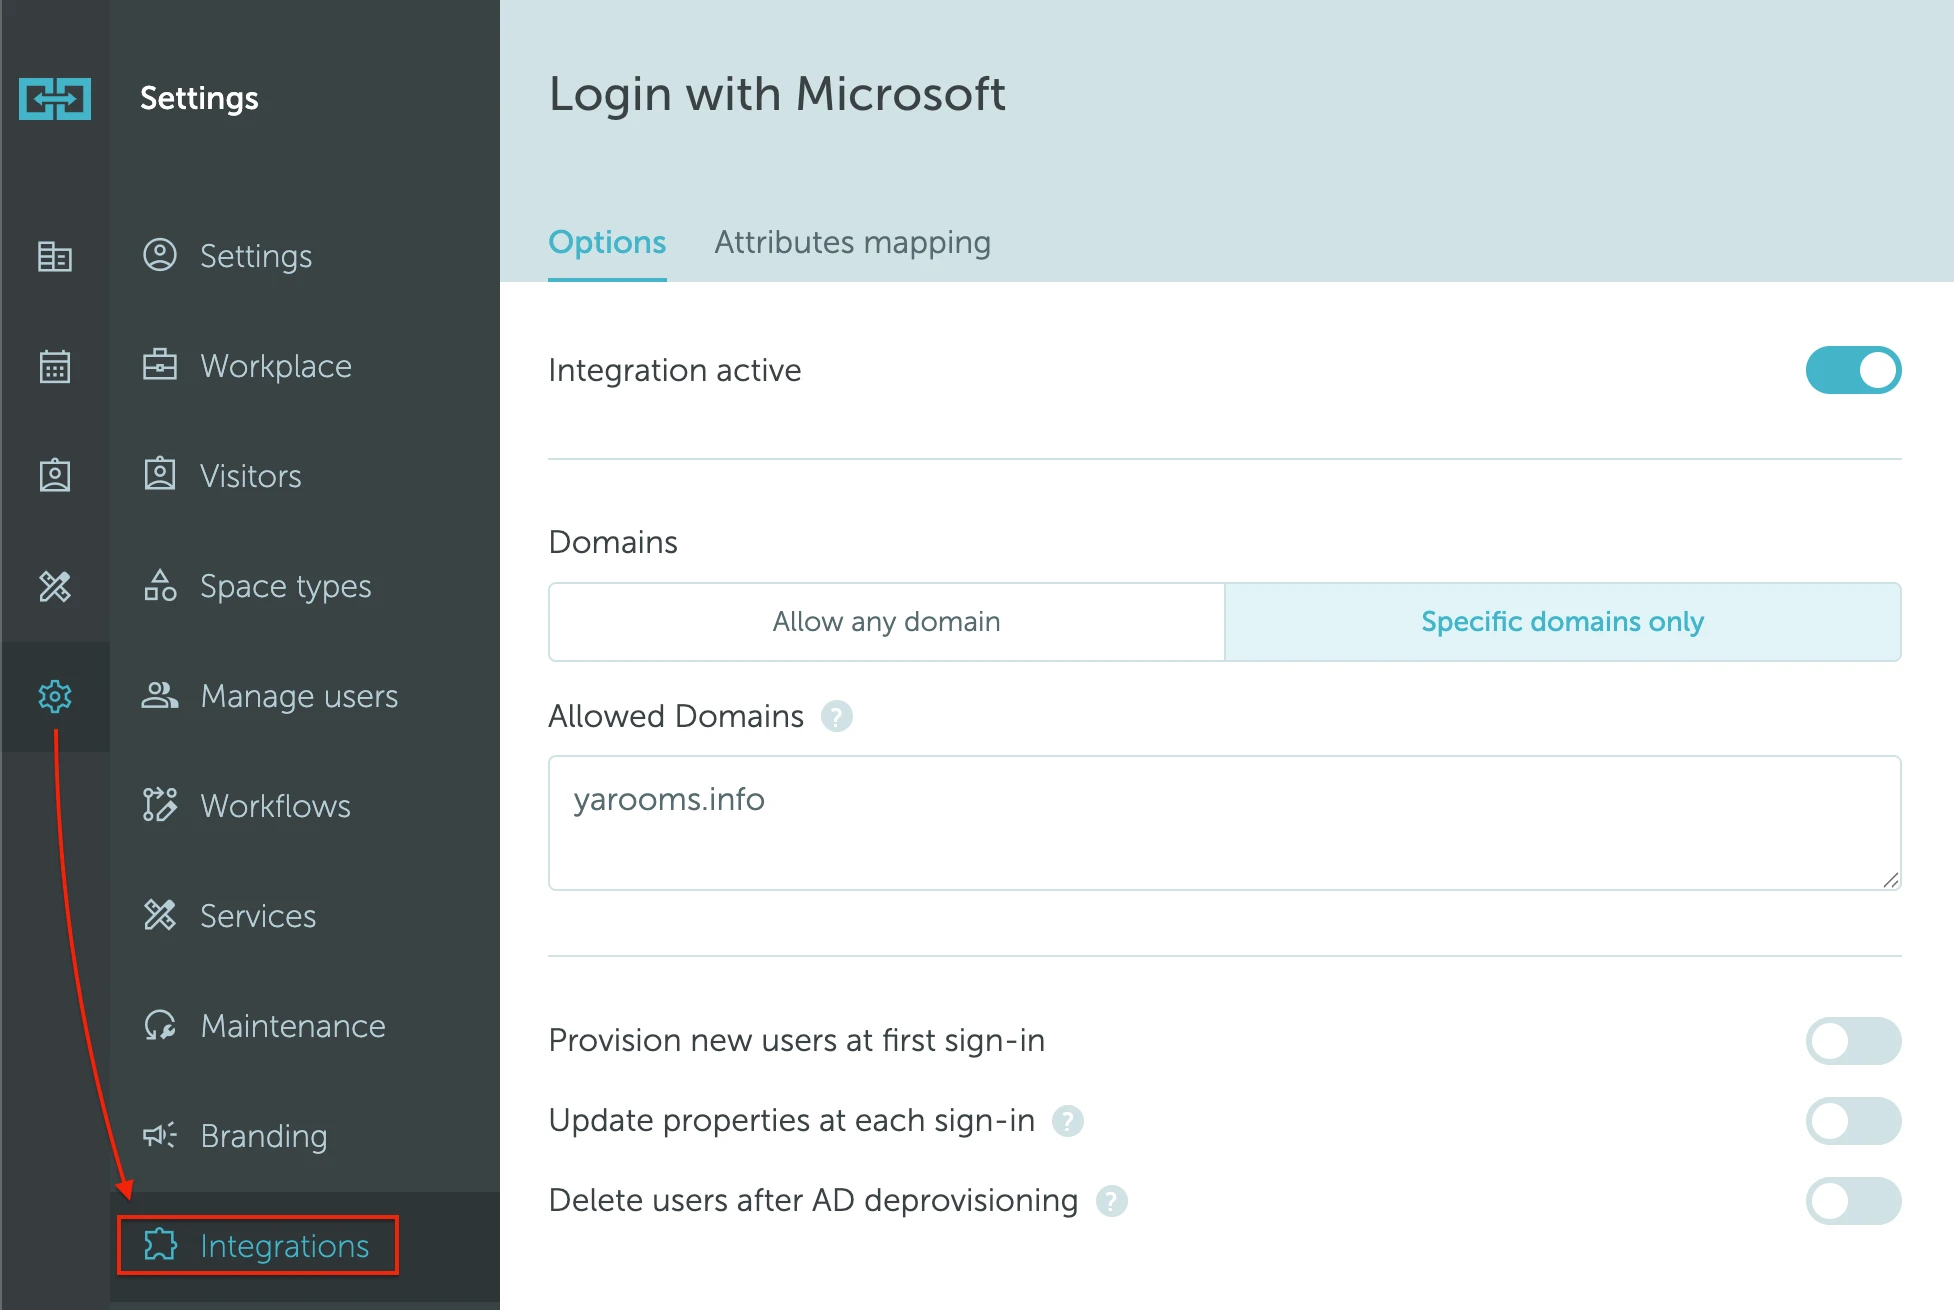This screenshot has height=1310, width=1954.
Task: Show help for Delete users after deprovisioning
Action: click(1112, 1201)
